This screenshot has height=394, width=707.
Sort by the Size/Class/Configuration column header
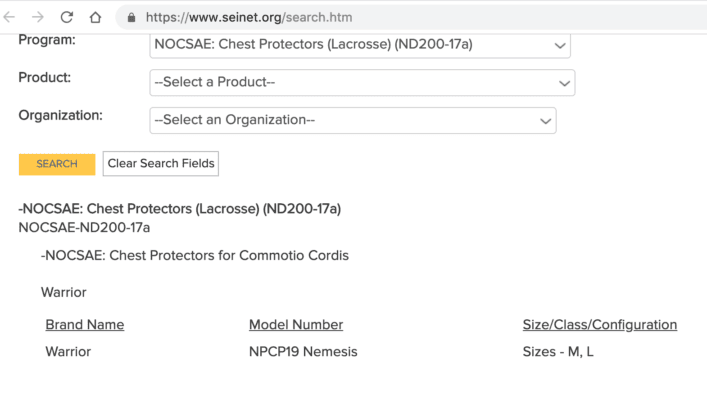pos(600,325)
